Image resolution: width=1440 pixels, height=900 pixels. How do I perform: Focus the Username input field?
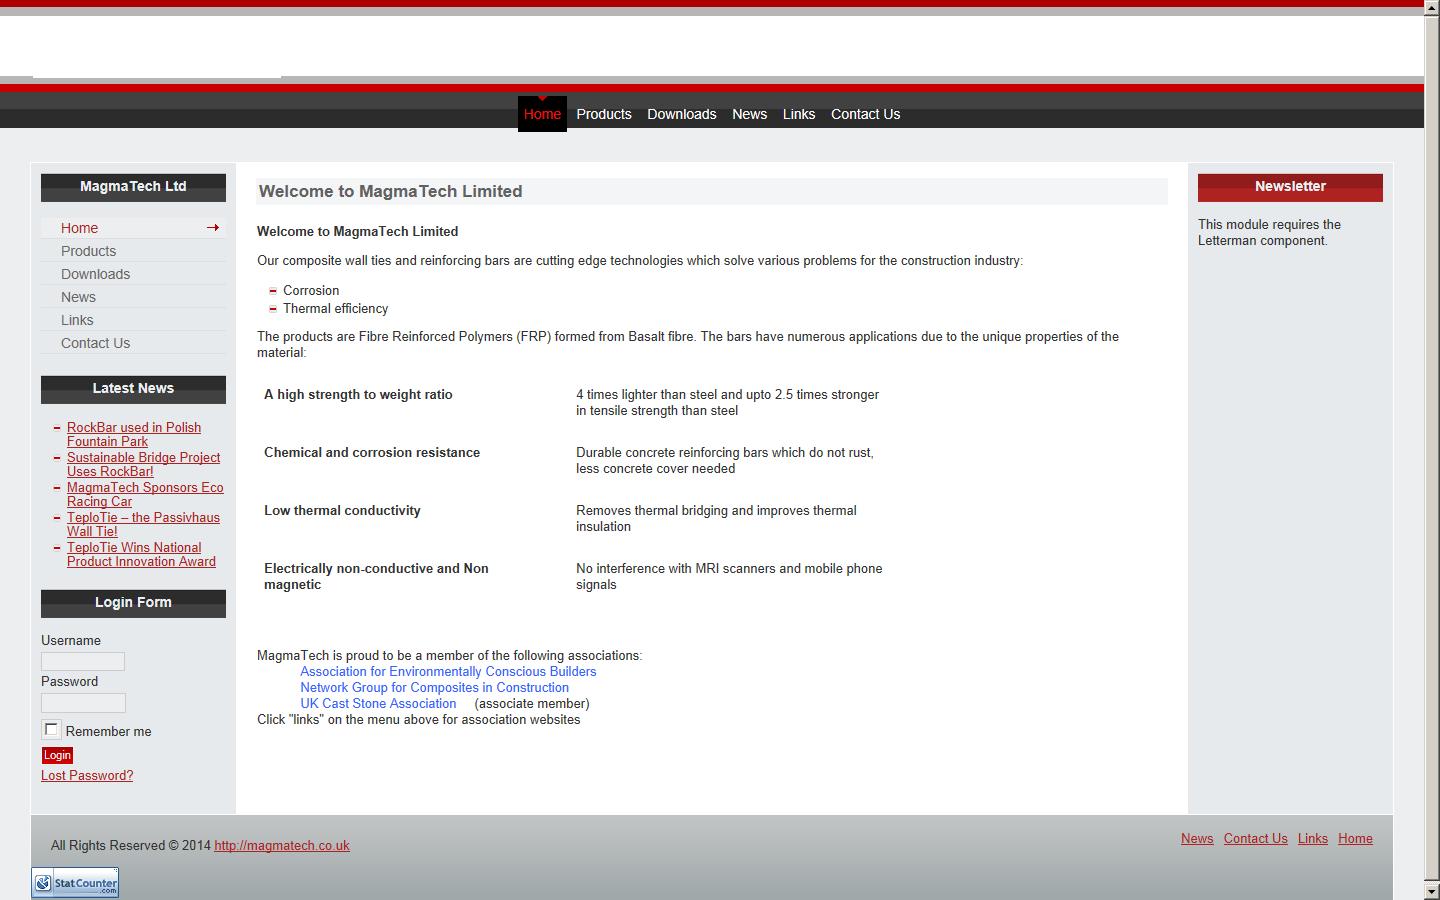83,661
